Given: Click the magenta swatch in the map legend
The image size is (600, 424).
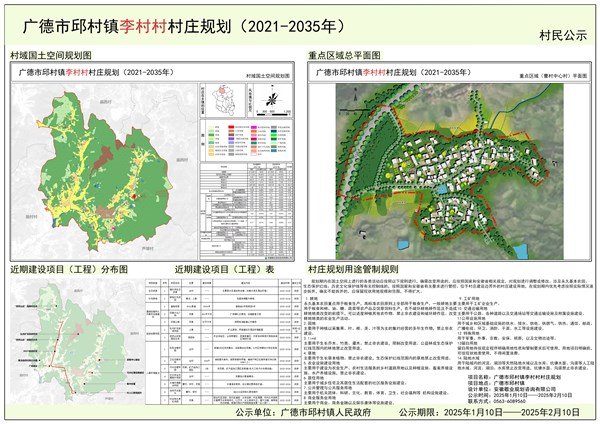Looking at the screenshot, I should tap(254, 127).
